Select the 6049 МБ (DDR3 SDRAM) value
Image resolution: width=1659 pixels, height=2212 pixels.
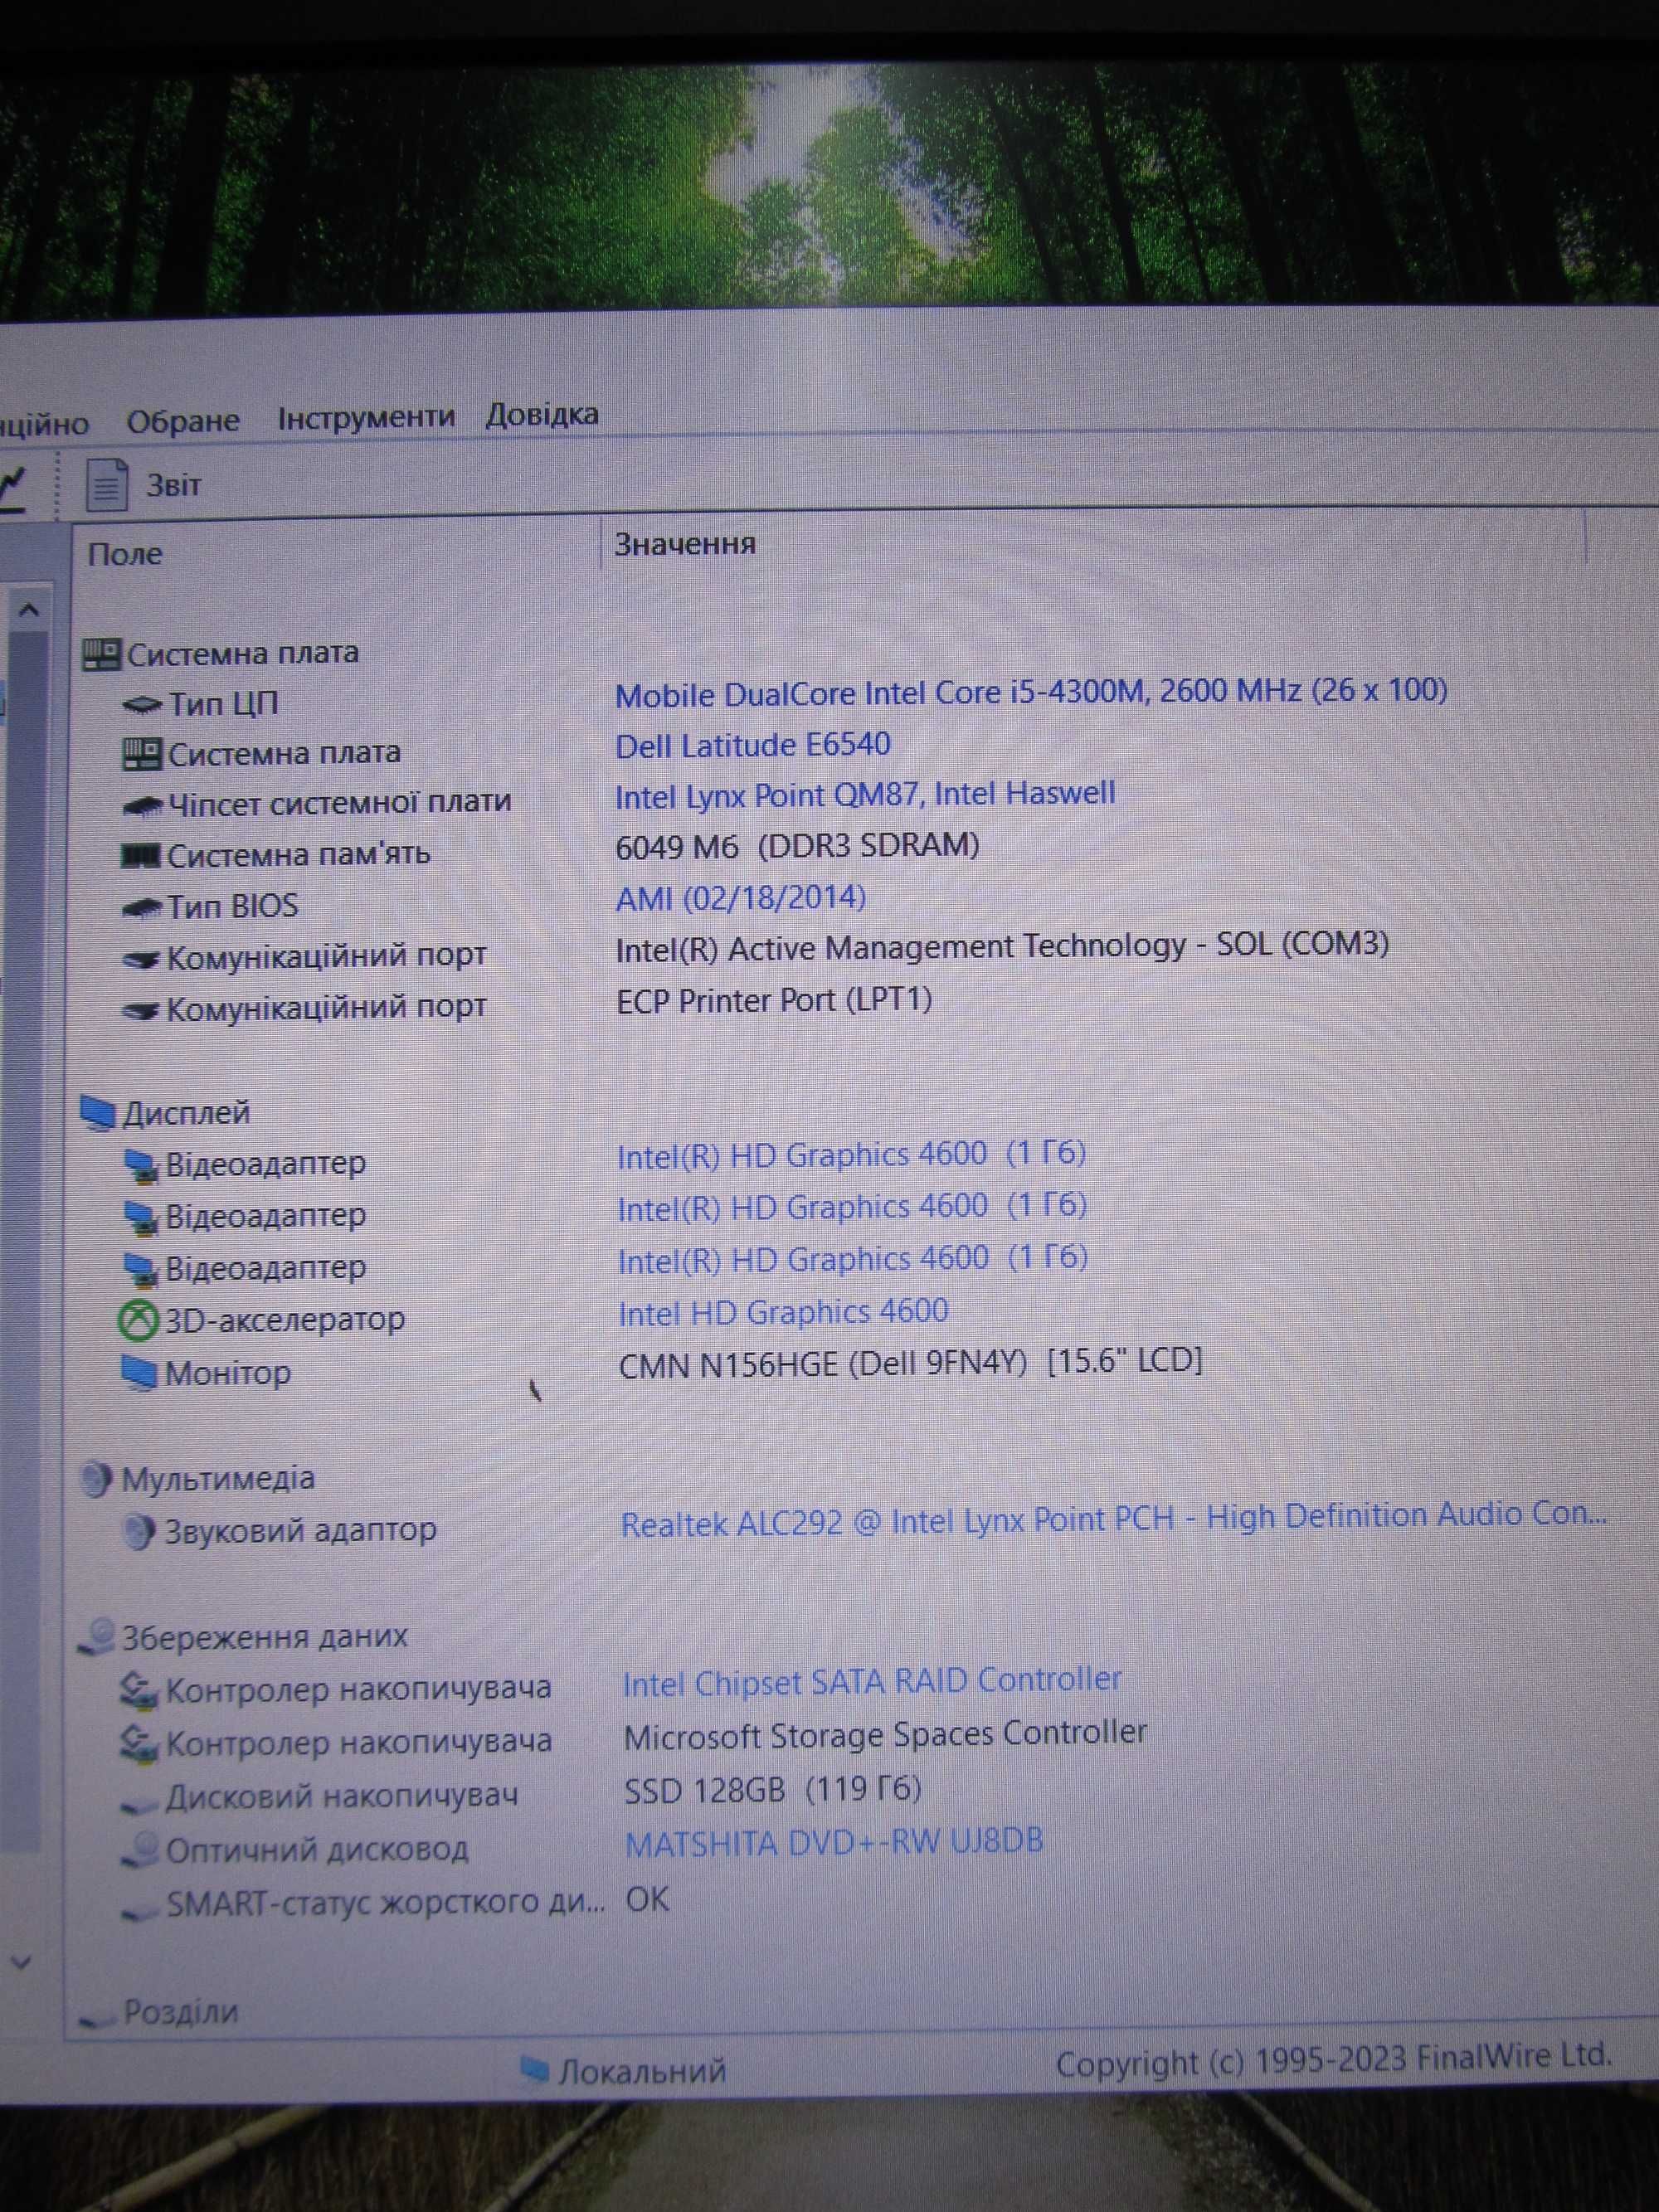coord(797,846)
